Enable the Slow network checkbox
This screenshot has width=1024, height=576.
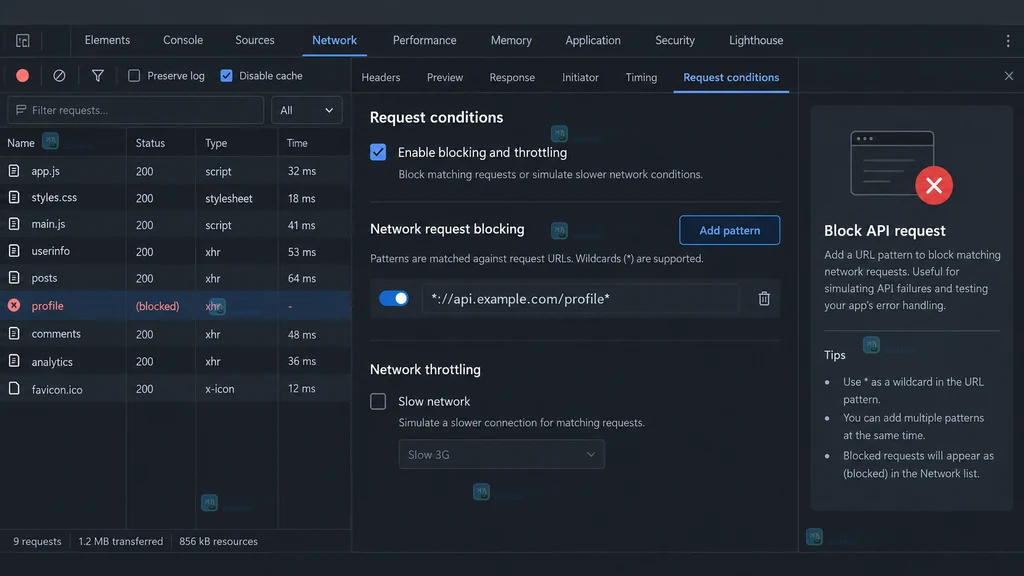[378, 401]
